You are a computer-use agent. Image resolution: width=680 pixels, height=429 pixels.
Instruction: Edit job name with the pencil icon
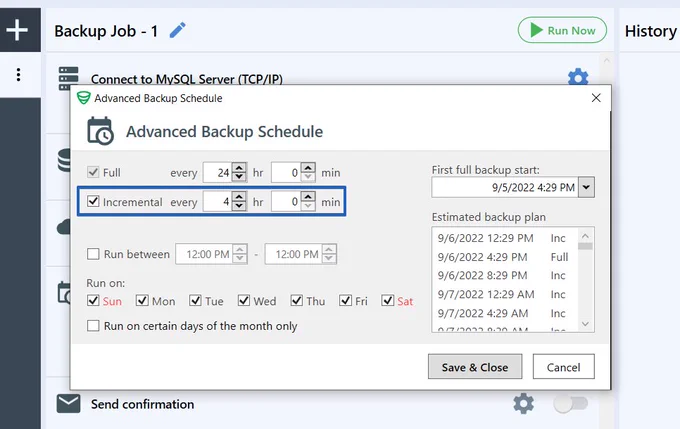click(x=177, y=30)
